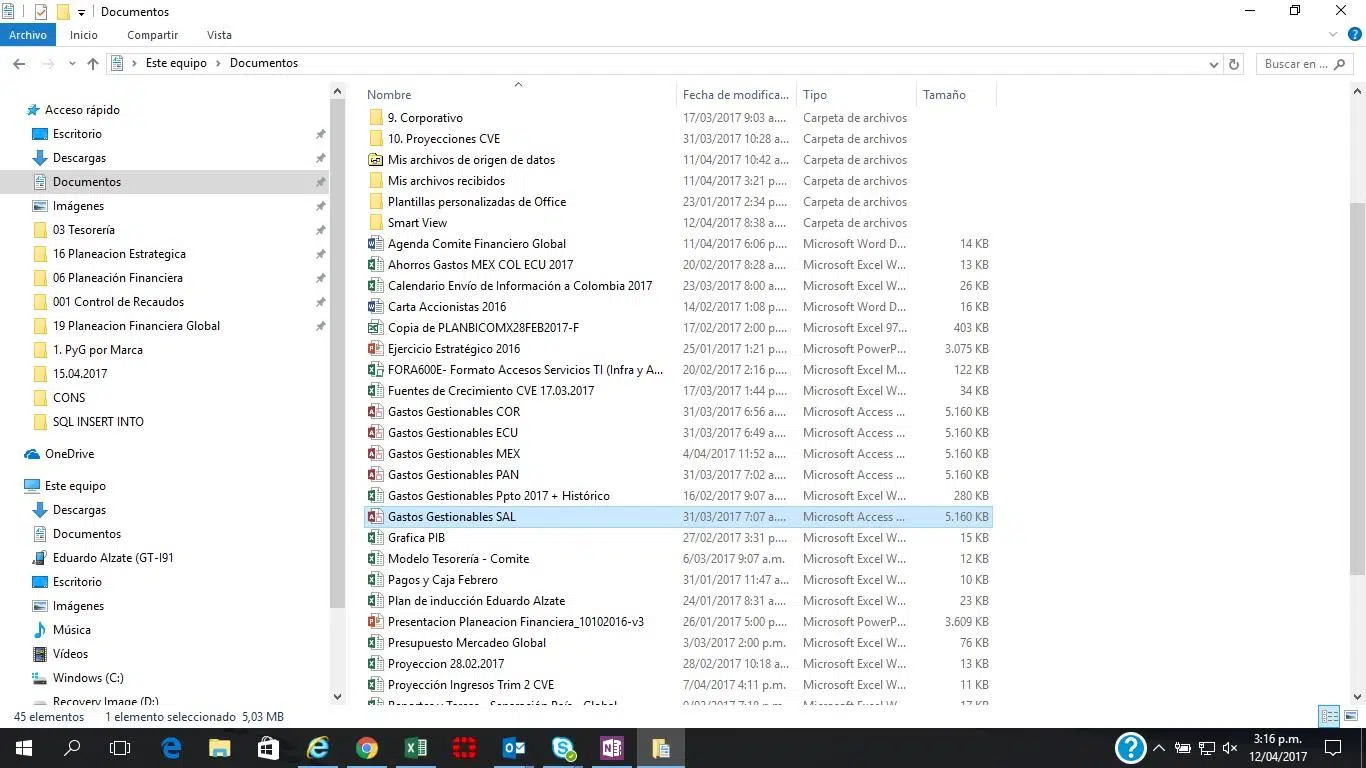
Task: Open taskbar clock and date
Action: (1279, 748)
